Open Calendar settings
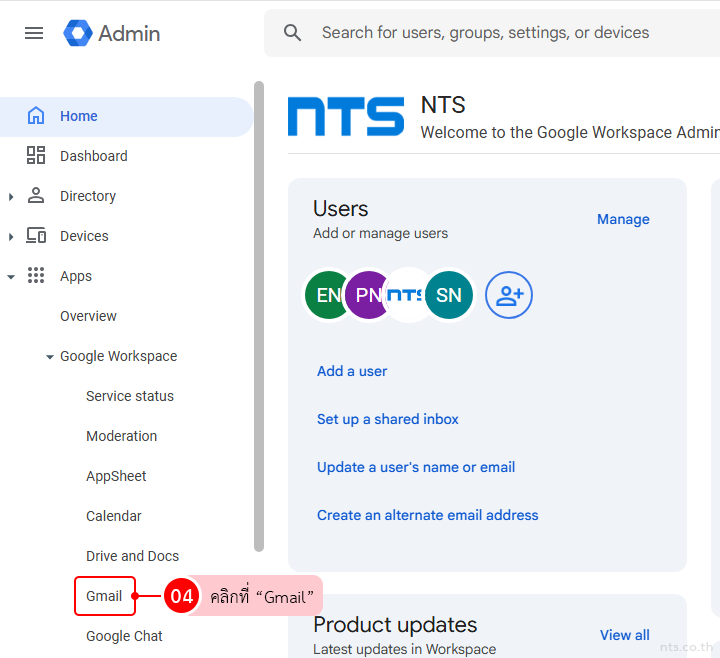Screen dimensions: 720x658 click(113, 516)
